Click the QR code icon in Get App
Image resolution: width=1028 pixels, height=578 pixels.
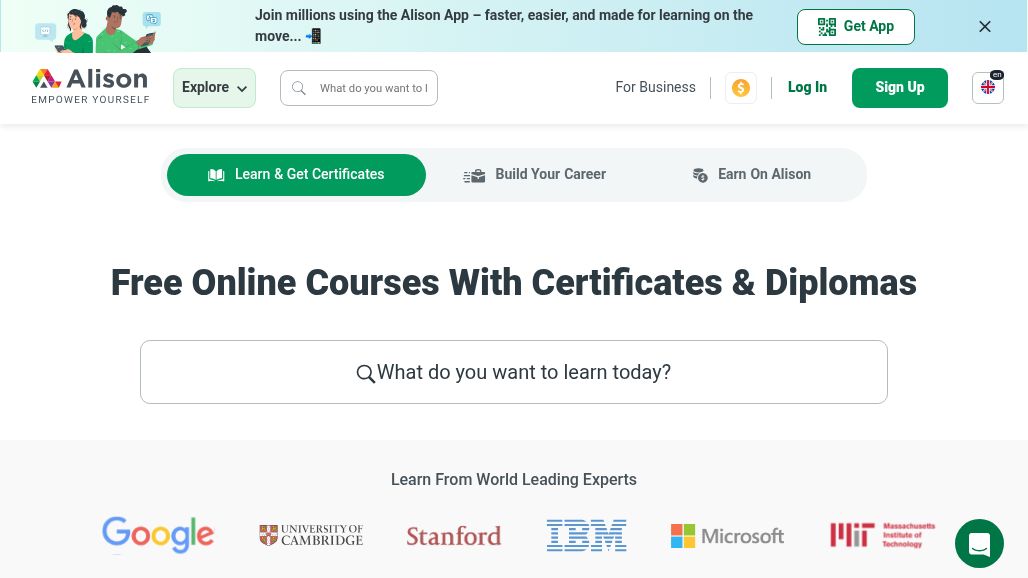click(x=827, y=27)
